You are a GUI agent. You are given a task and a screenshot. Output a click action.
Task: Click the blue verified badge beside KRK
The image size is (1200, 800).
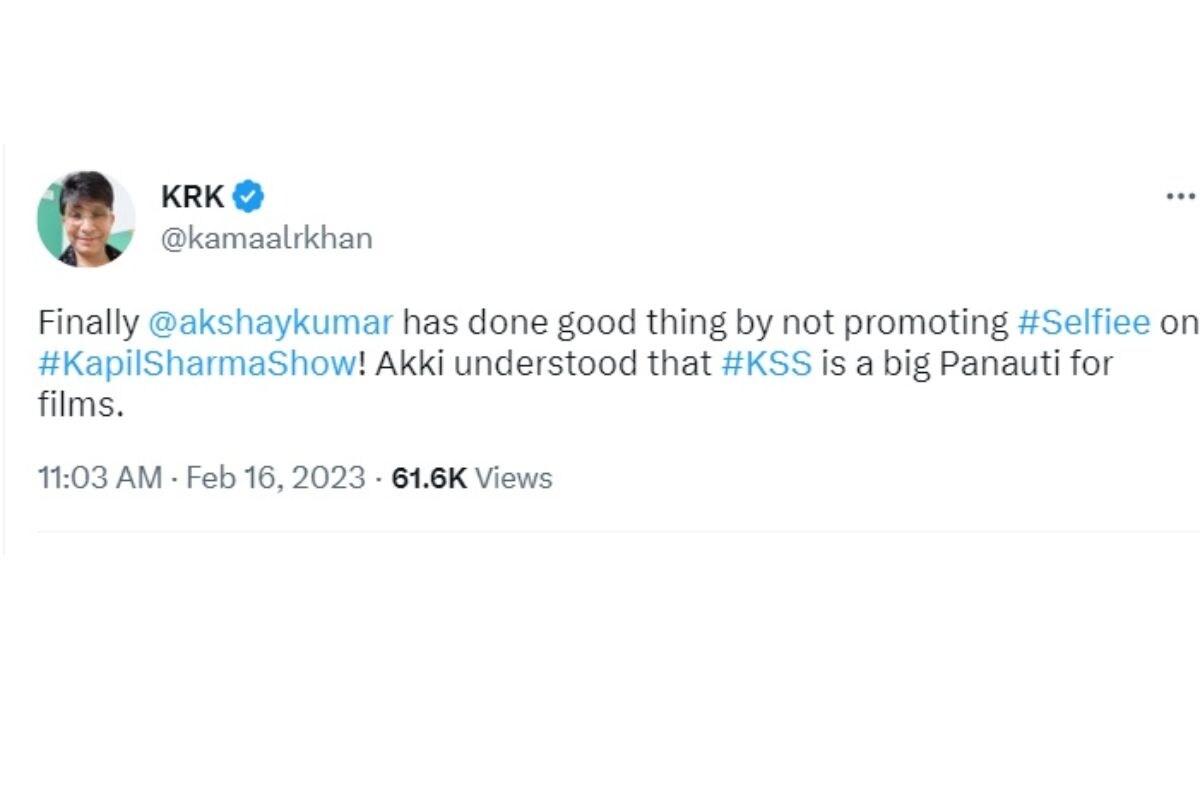point(248,196)
